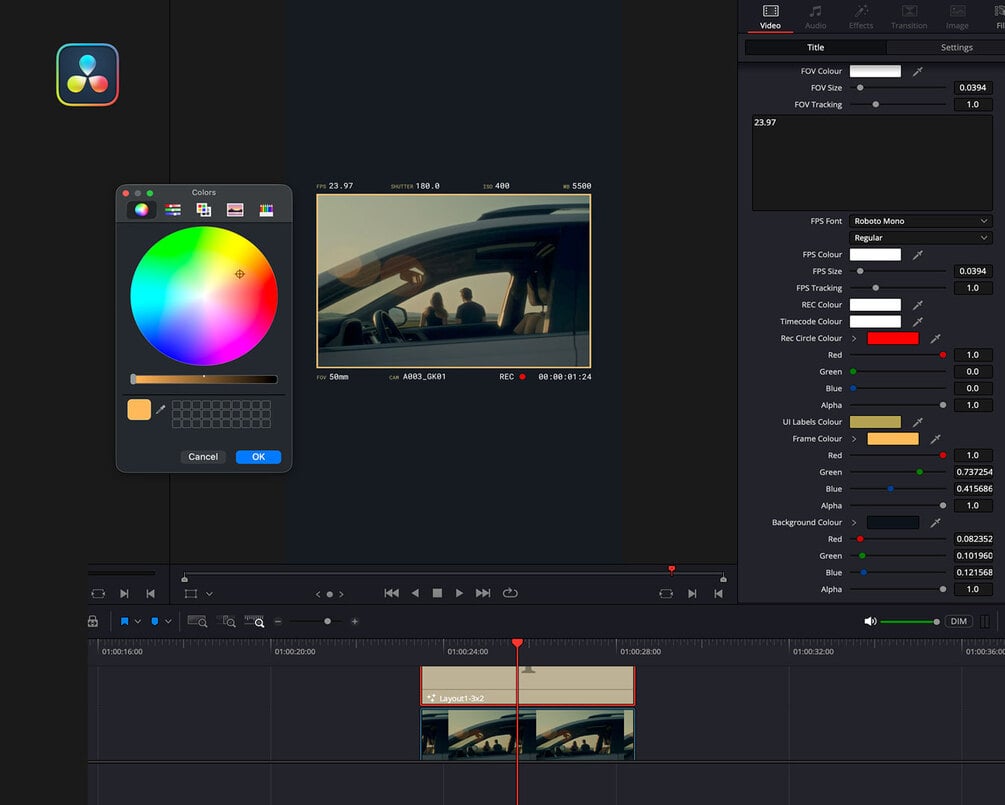
Task: Click Timecode Colour eyedropper icon
Action: [x=918, y=321]
